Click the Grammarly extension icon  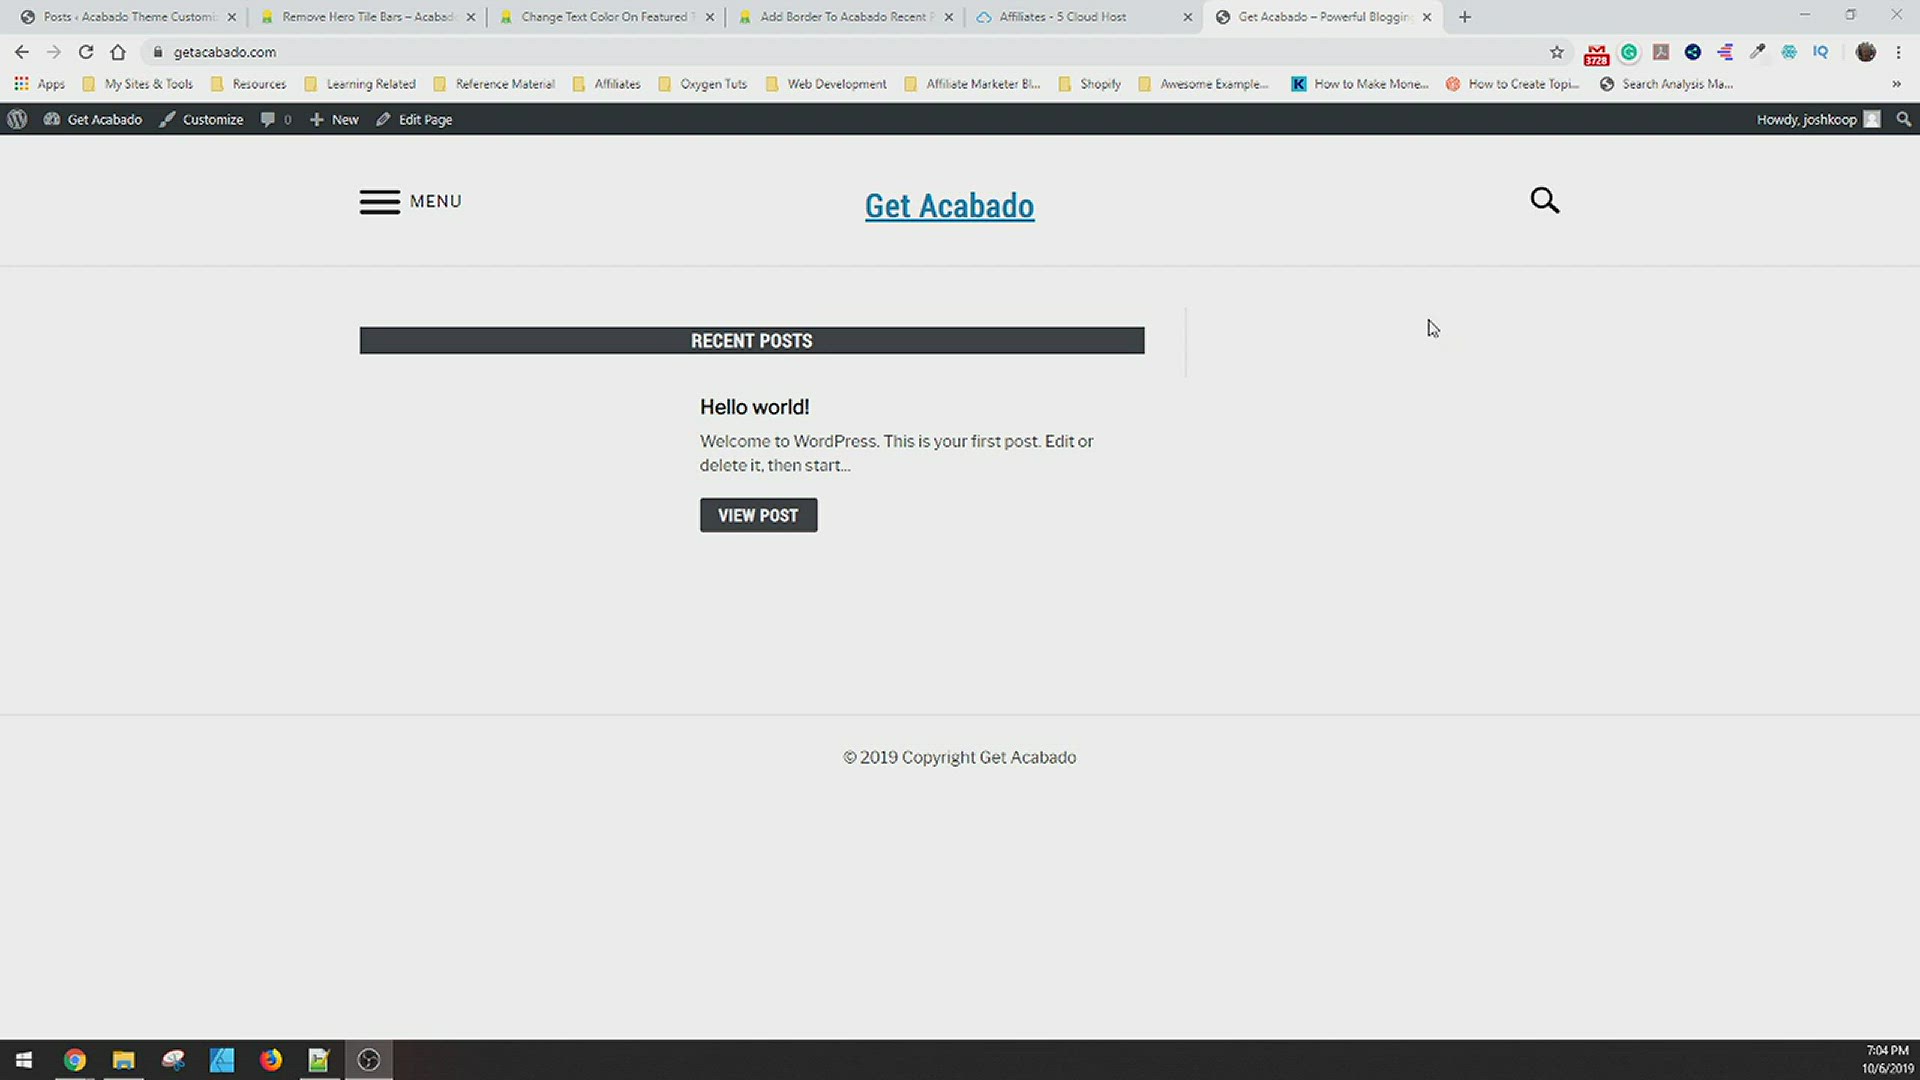1629,52
